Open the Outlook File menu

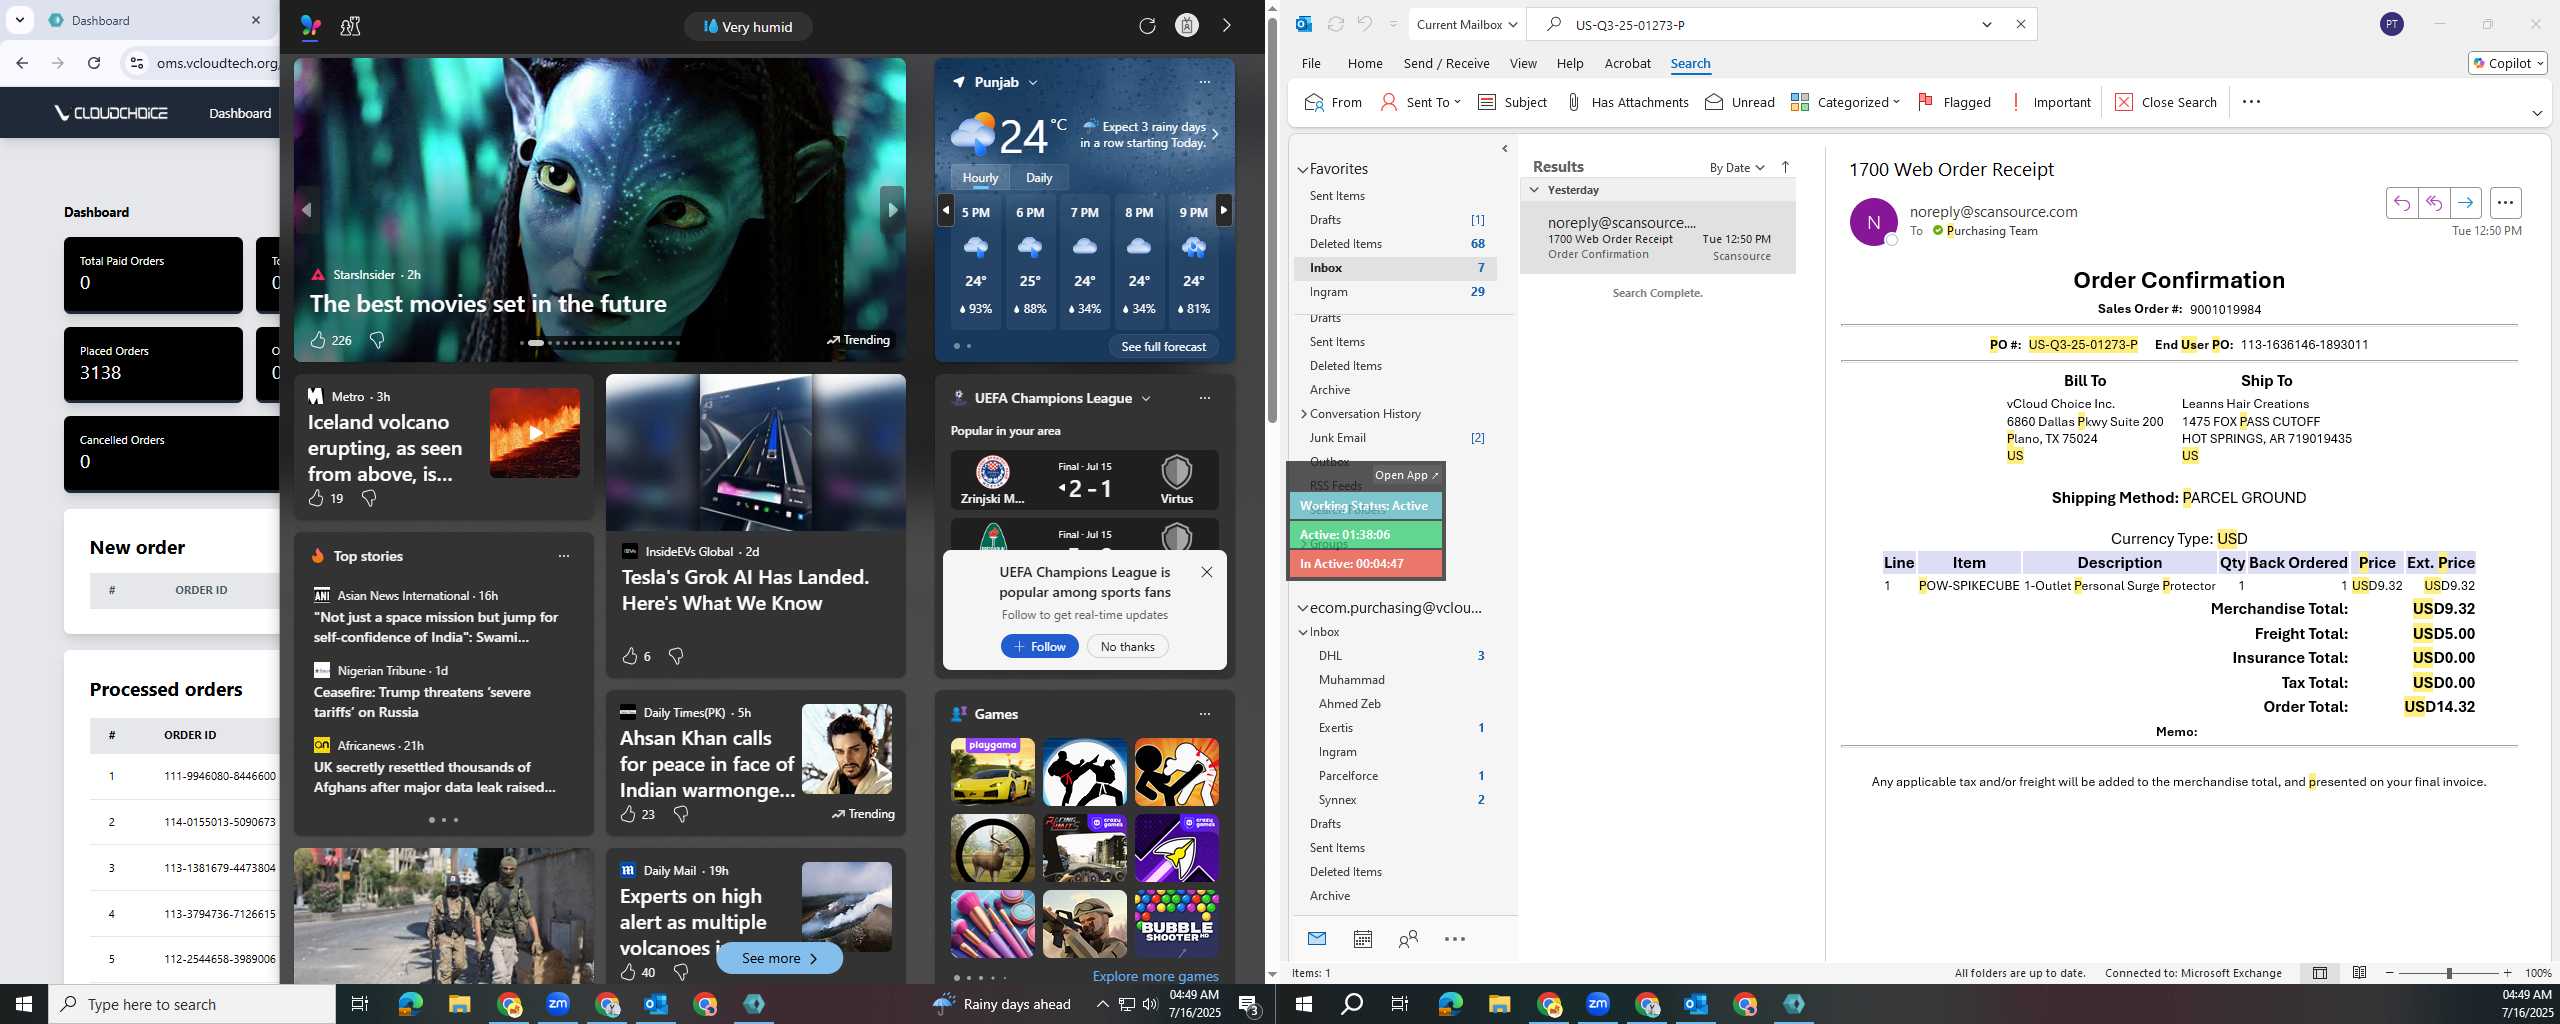(x=1311, y=63)
